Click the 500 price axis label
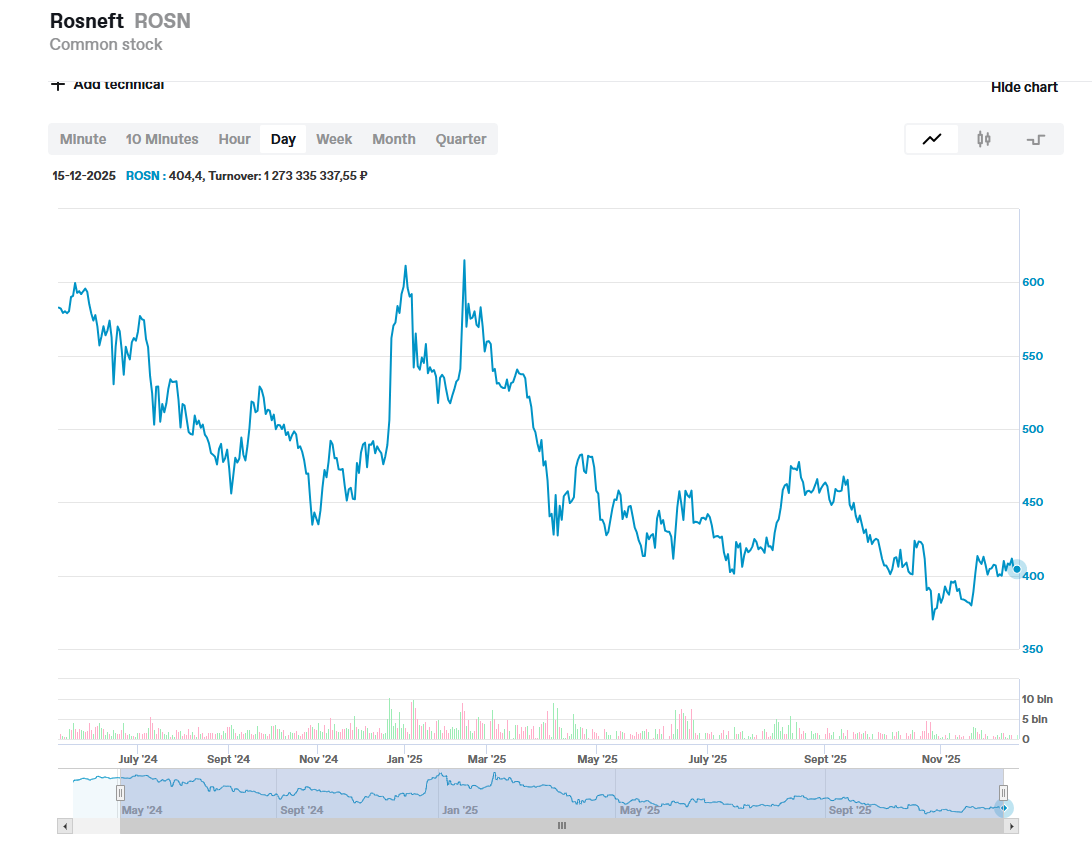This screenshot has height=847, width=1092. [1033, 429]
